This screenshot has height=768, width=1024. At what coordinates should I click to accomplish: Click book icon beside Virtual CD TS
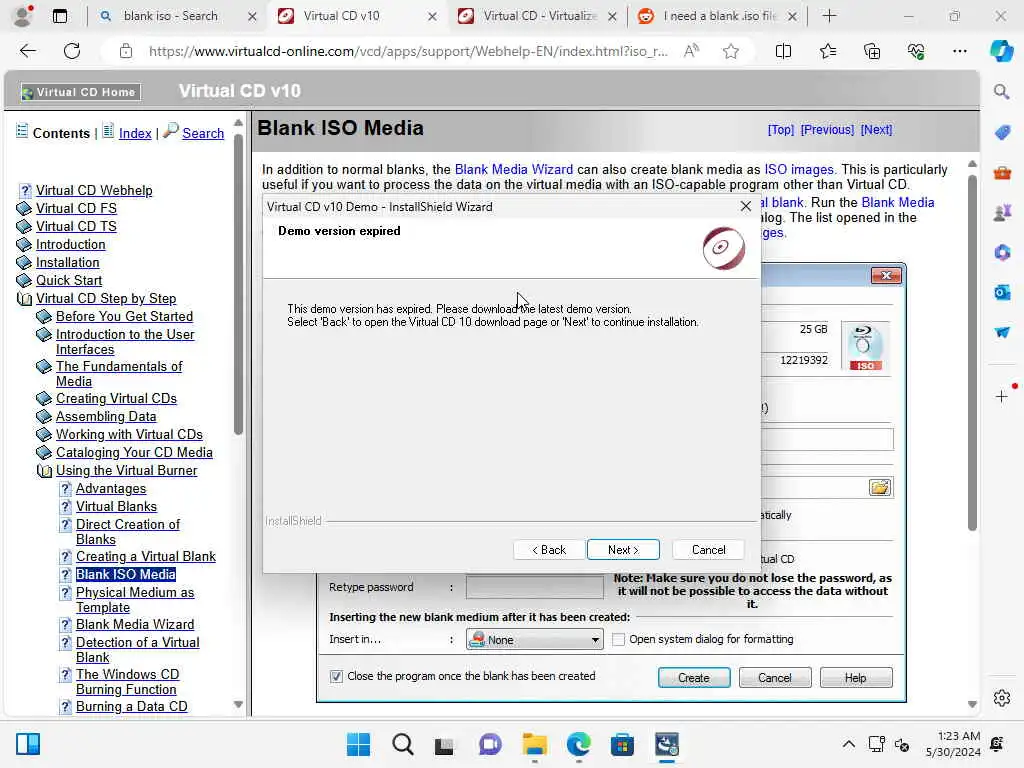point(24,227)
